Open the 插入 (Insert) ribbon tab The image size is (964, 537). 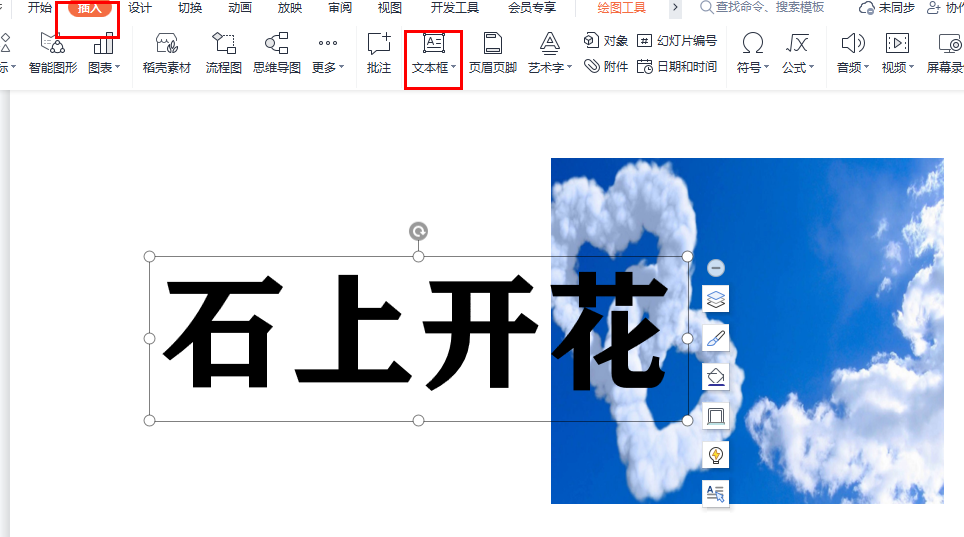click(90, 9)
